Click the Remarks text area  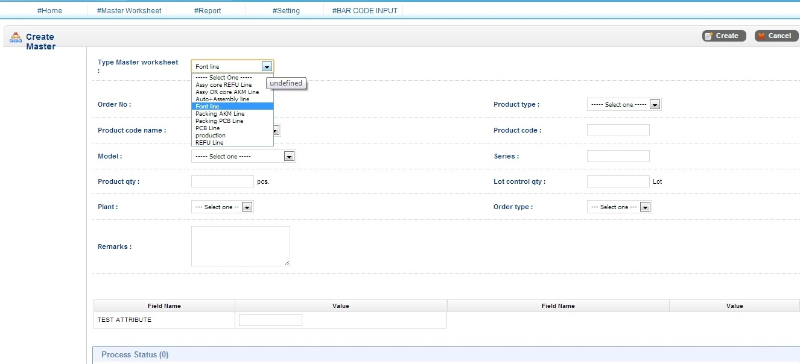pos(240,246)
